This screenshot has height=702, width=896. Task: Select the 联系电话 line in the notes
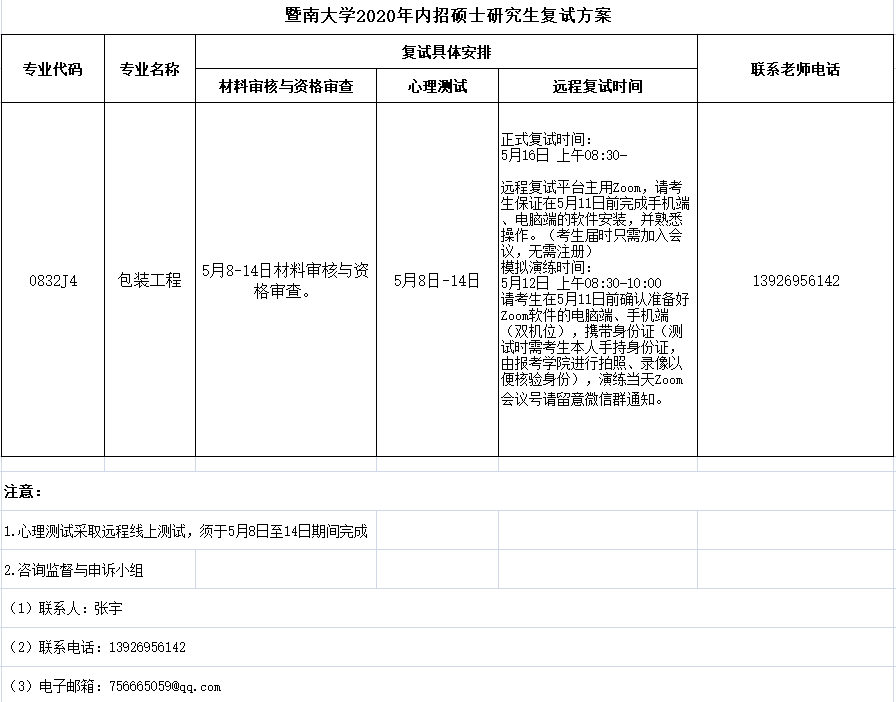click(x=97, y=647)
